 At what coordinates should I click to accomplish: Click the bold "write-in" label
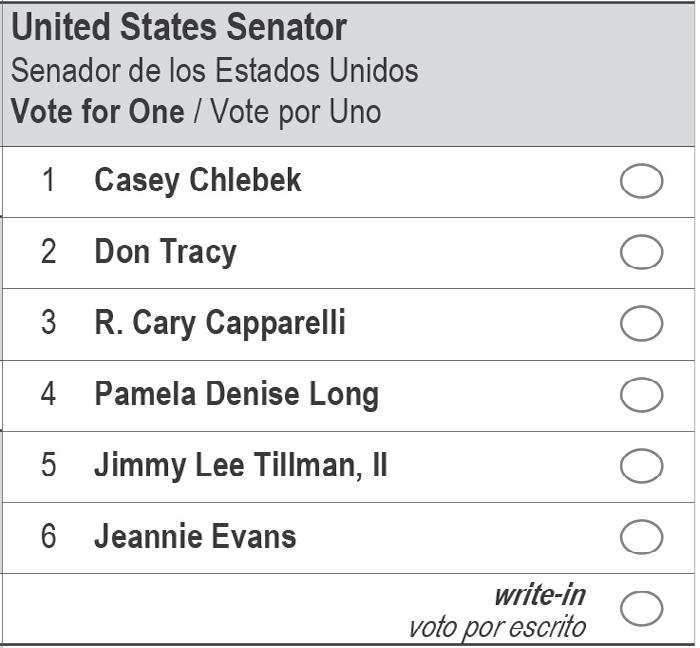coord(539,595)
